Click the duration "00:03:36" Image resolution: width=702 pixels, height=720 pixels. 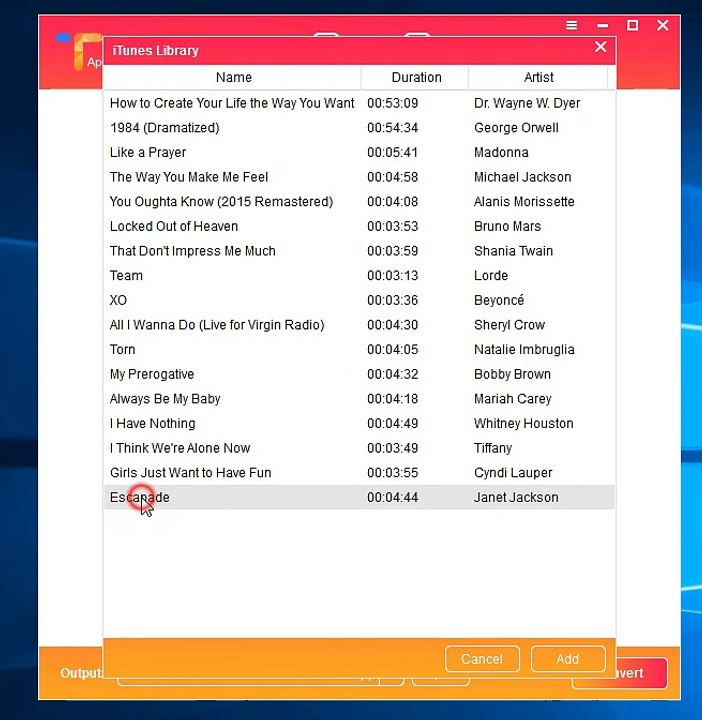pos(393,300)
